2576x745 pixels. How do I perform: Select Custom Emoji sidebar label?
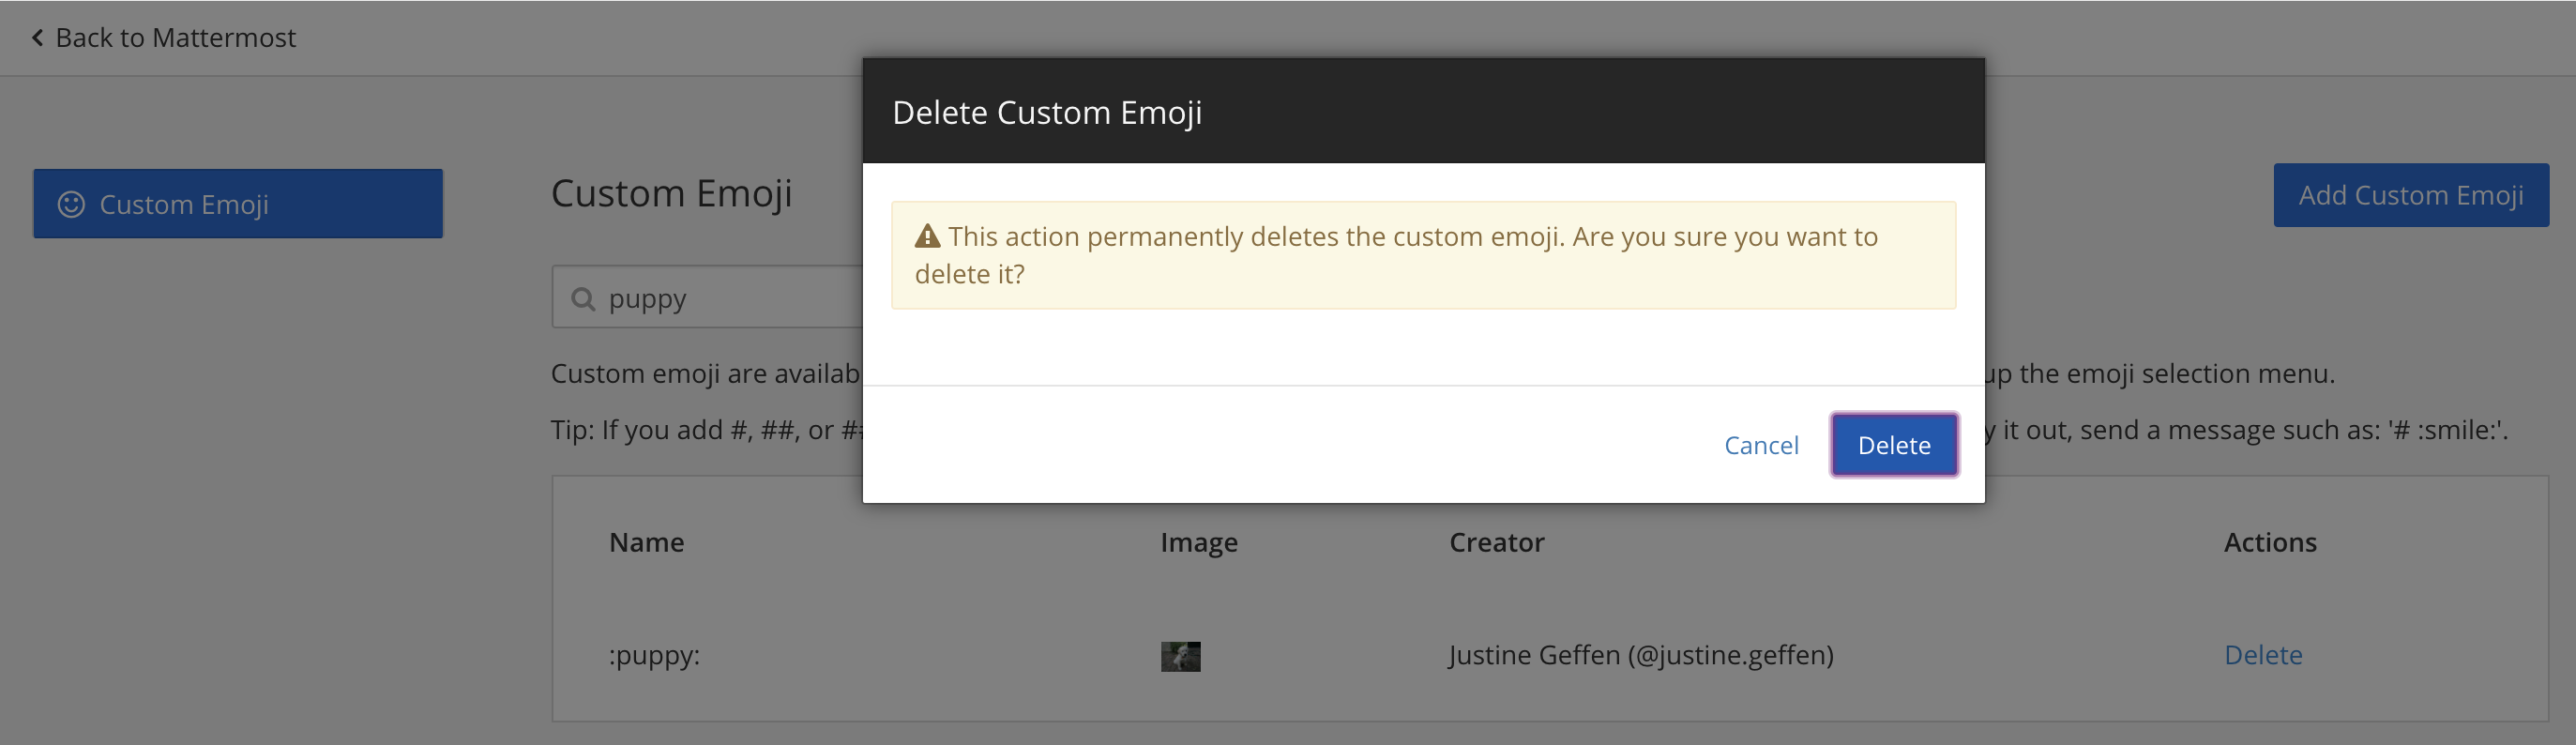(x=184, y=204)
